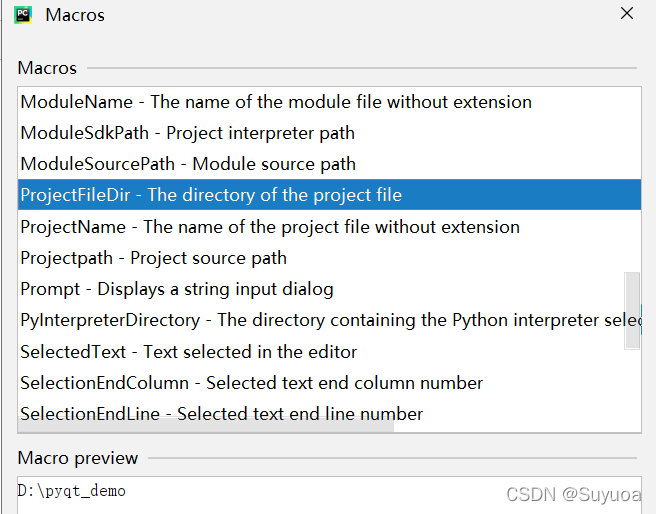The width and height of the screenshot is (656, 514).
Task: Choose ModuleSourcePath from the macros list
Action: (x=188, y=164)
